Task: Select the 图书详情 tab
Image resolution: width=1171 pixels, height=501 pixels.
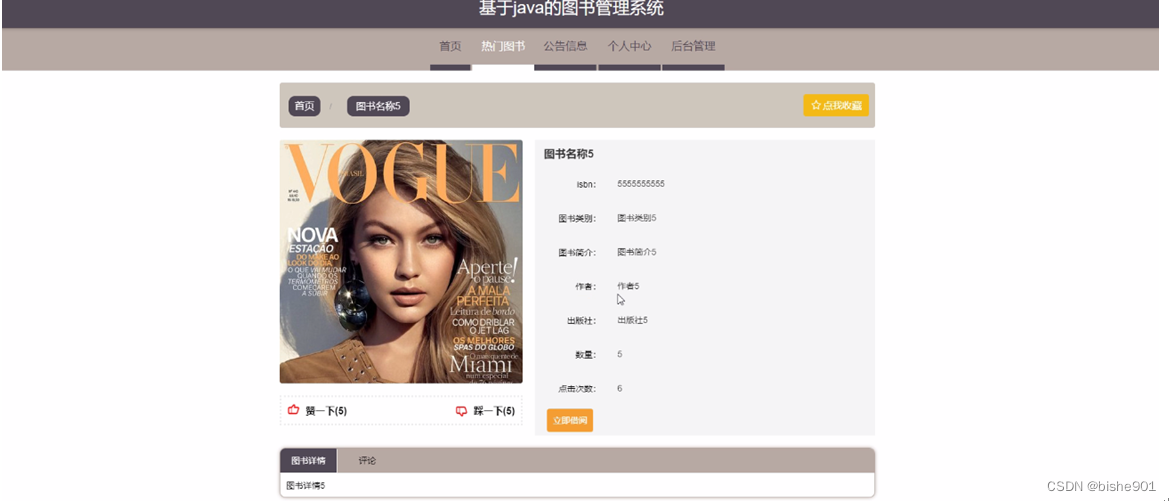Action: click(x=308, y=461)
